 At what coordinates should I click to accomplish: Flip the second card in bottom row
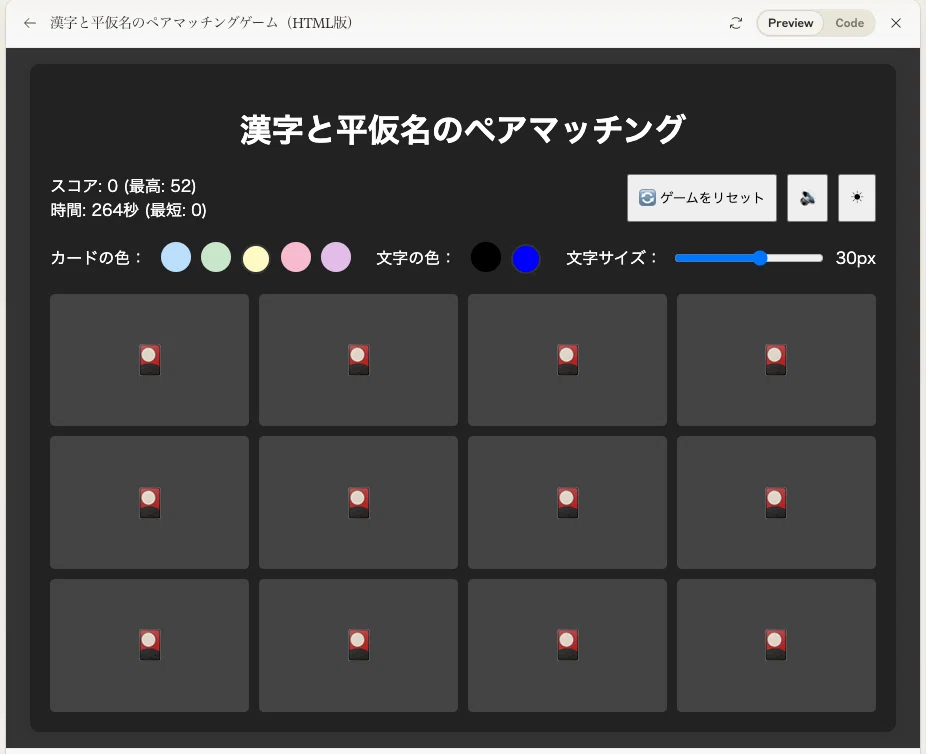click(x=358, y=645)
